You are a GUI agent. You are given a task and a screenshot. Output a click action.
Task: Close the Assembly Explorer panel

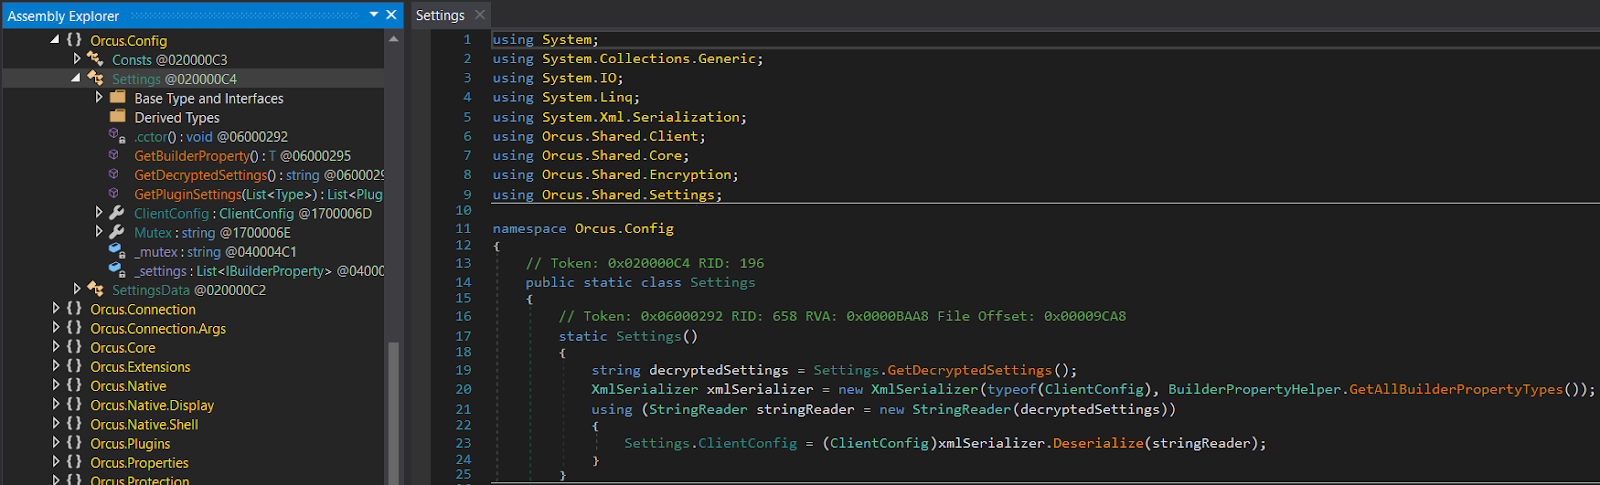point(391,15)
